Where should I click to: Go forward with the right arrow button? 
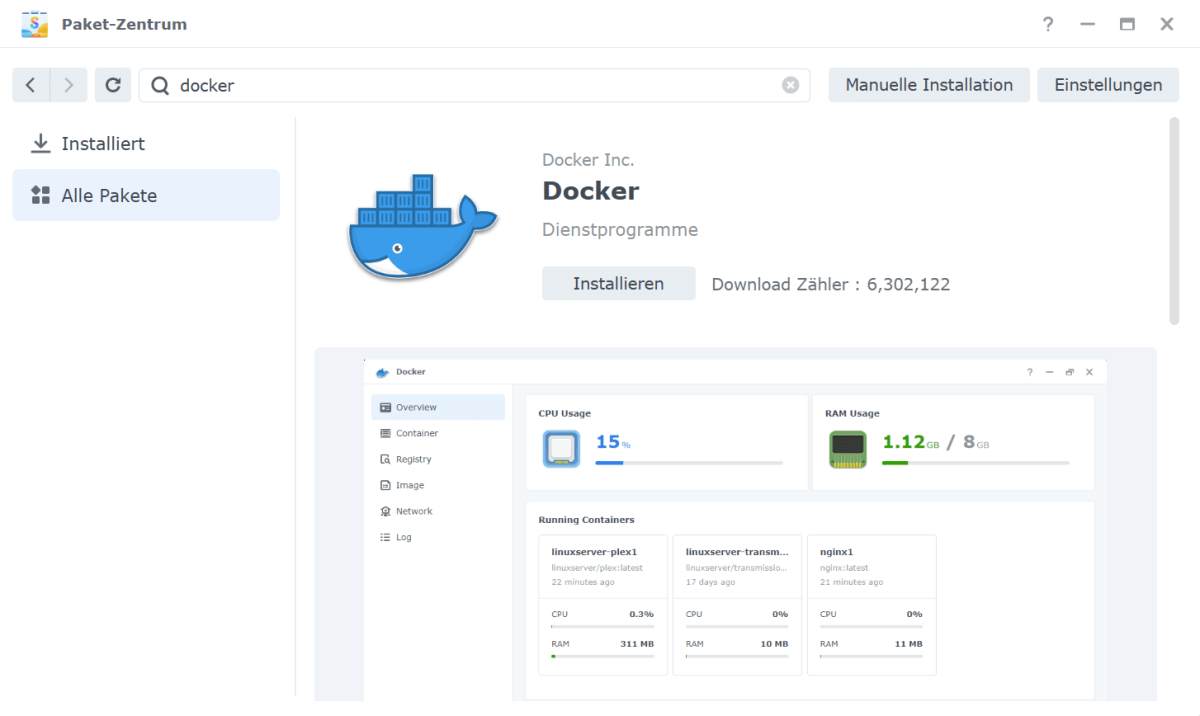(69, 85)
